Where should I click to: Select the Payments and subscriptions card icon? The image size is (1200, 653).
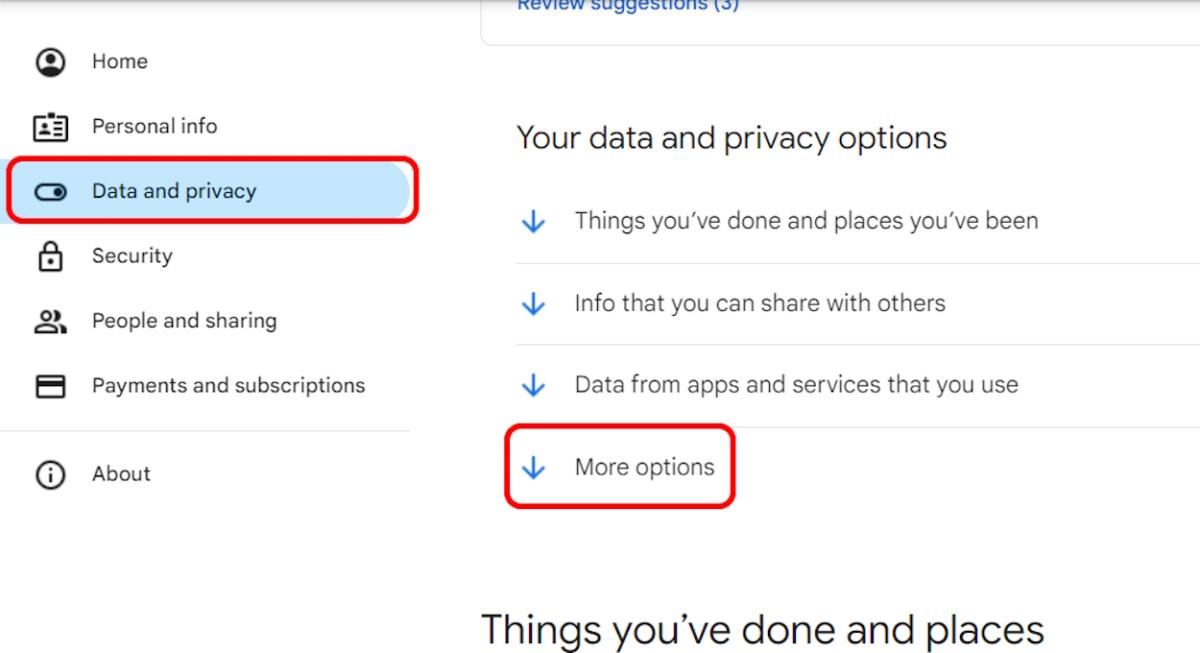(50, 385)
